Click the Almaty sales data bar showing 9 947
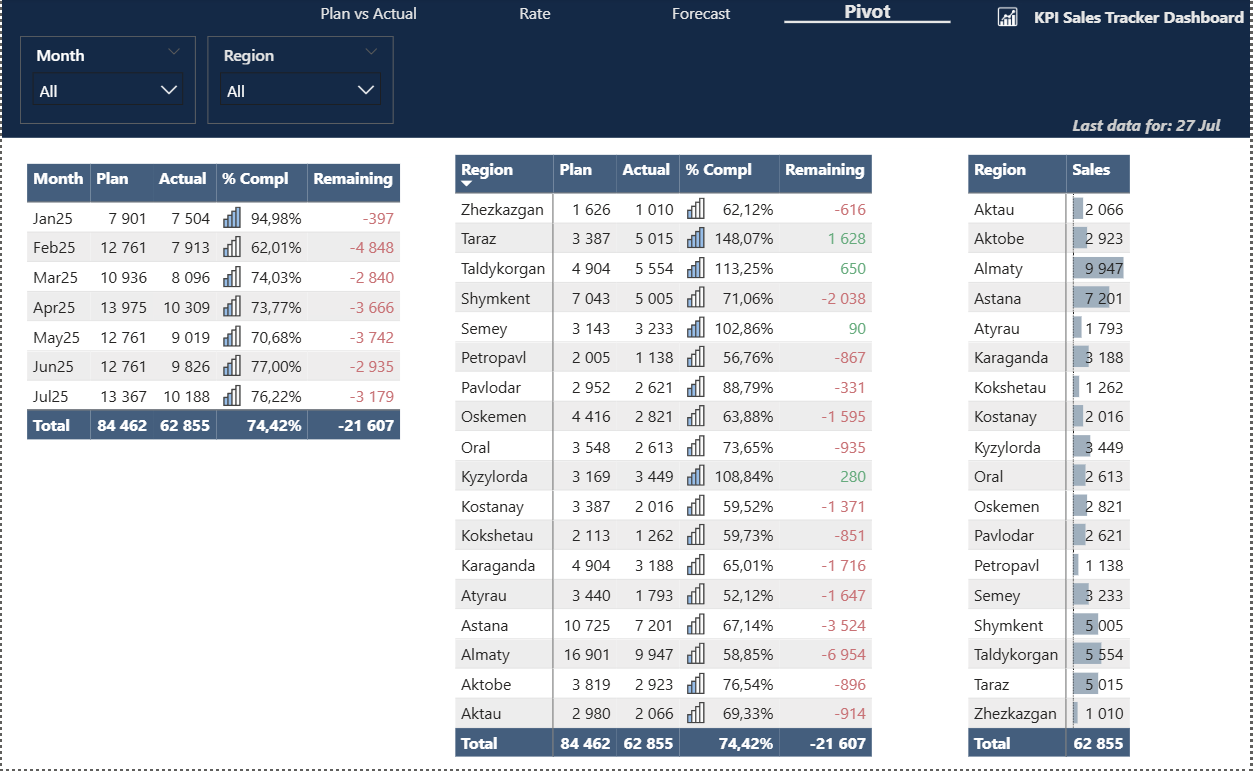The width and height of the screenshot is (1253, 771). (1098, 268)
